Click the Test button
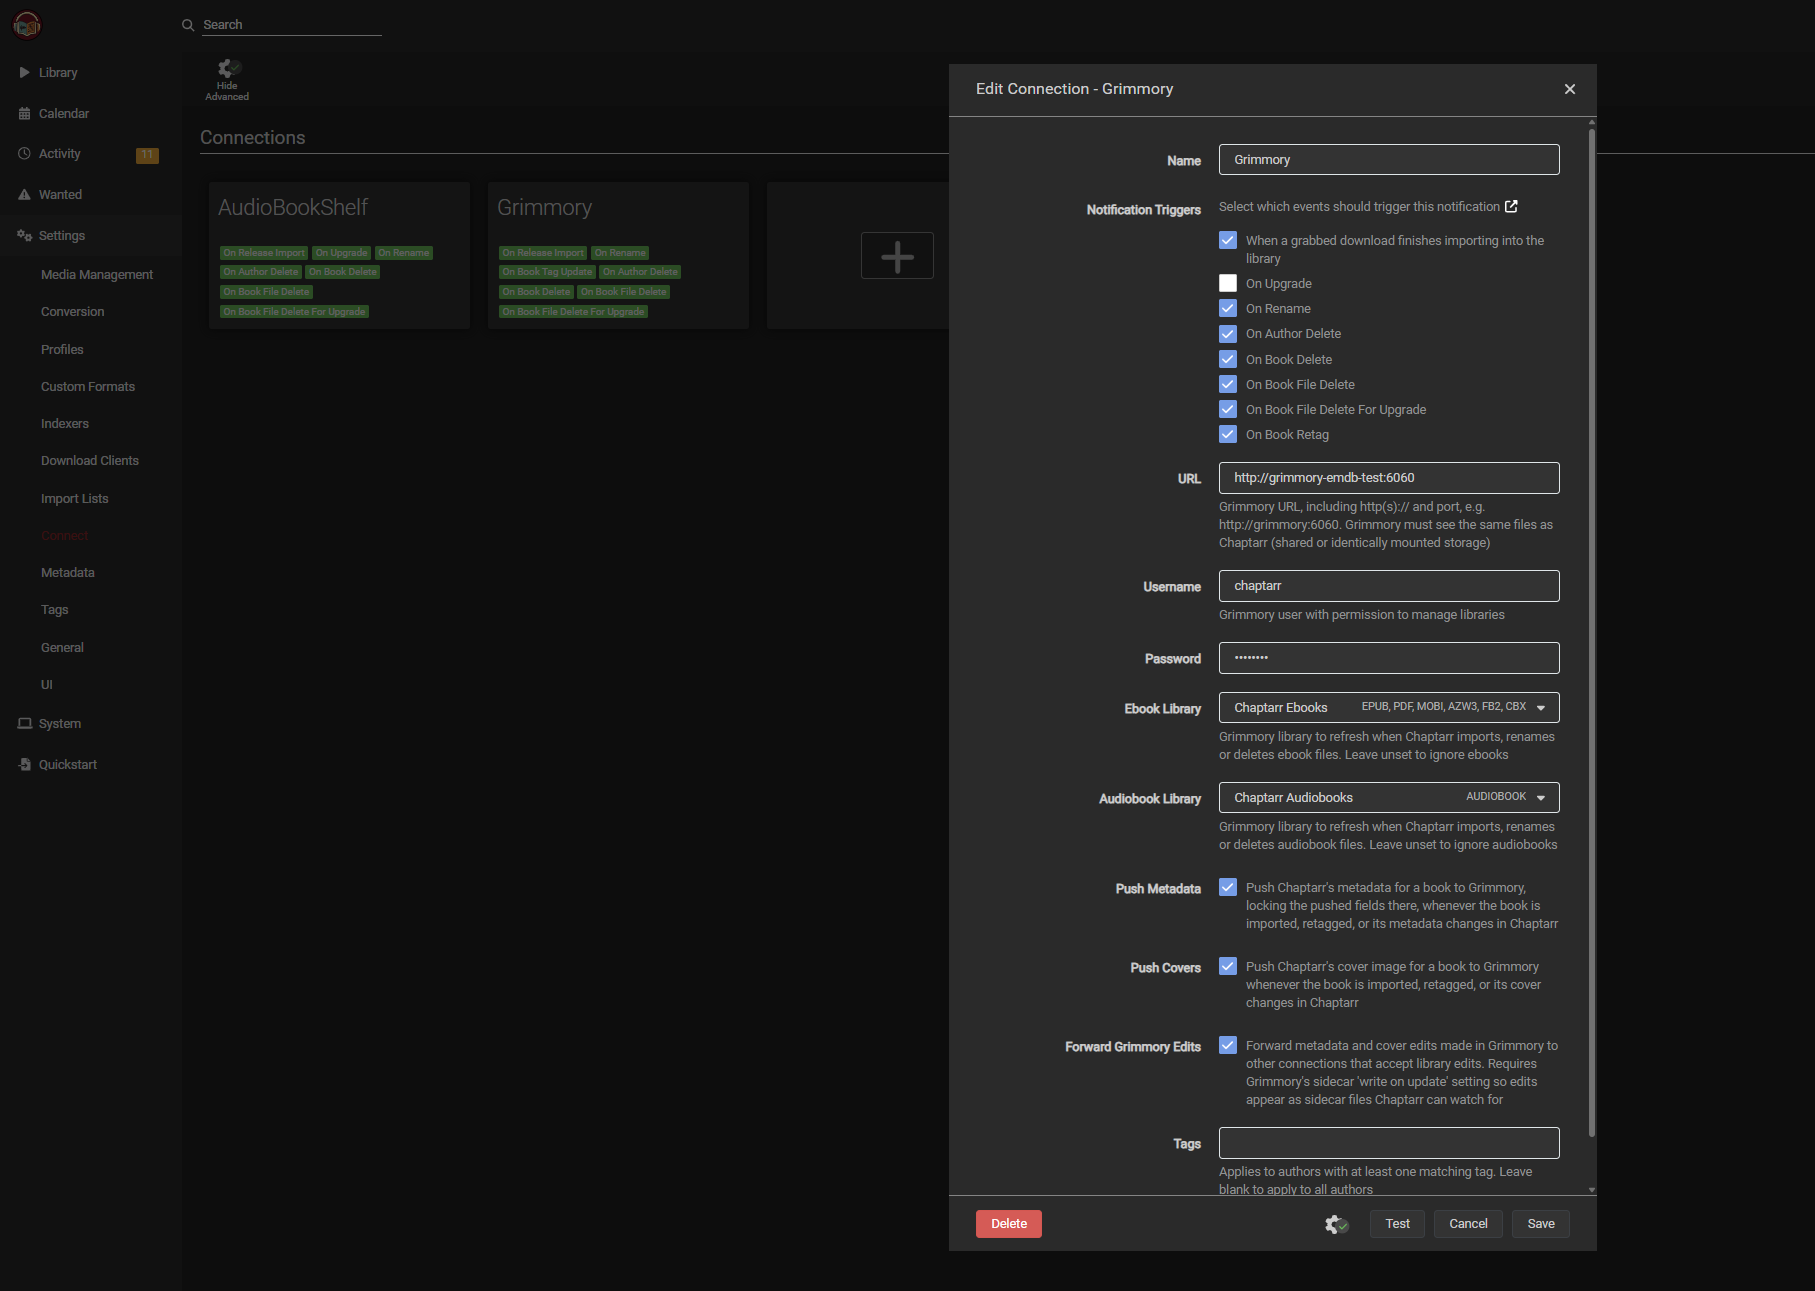The width and height of the screenshot is (1815, 1291). pos(1398,1224)
